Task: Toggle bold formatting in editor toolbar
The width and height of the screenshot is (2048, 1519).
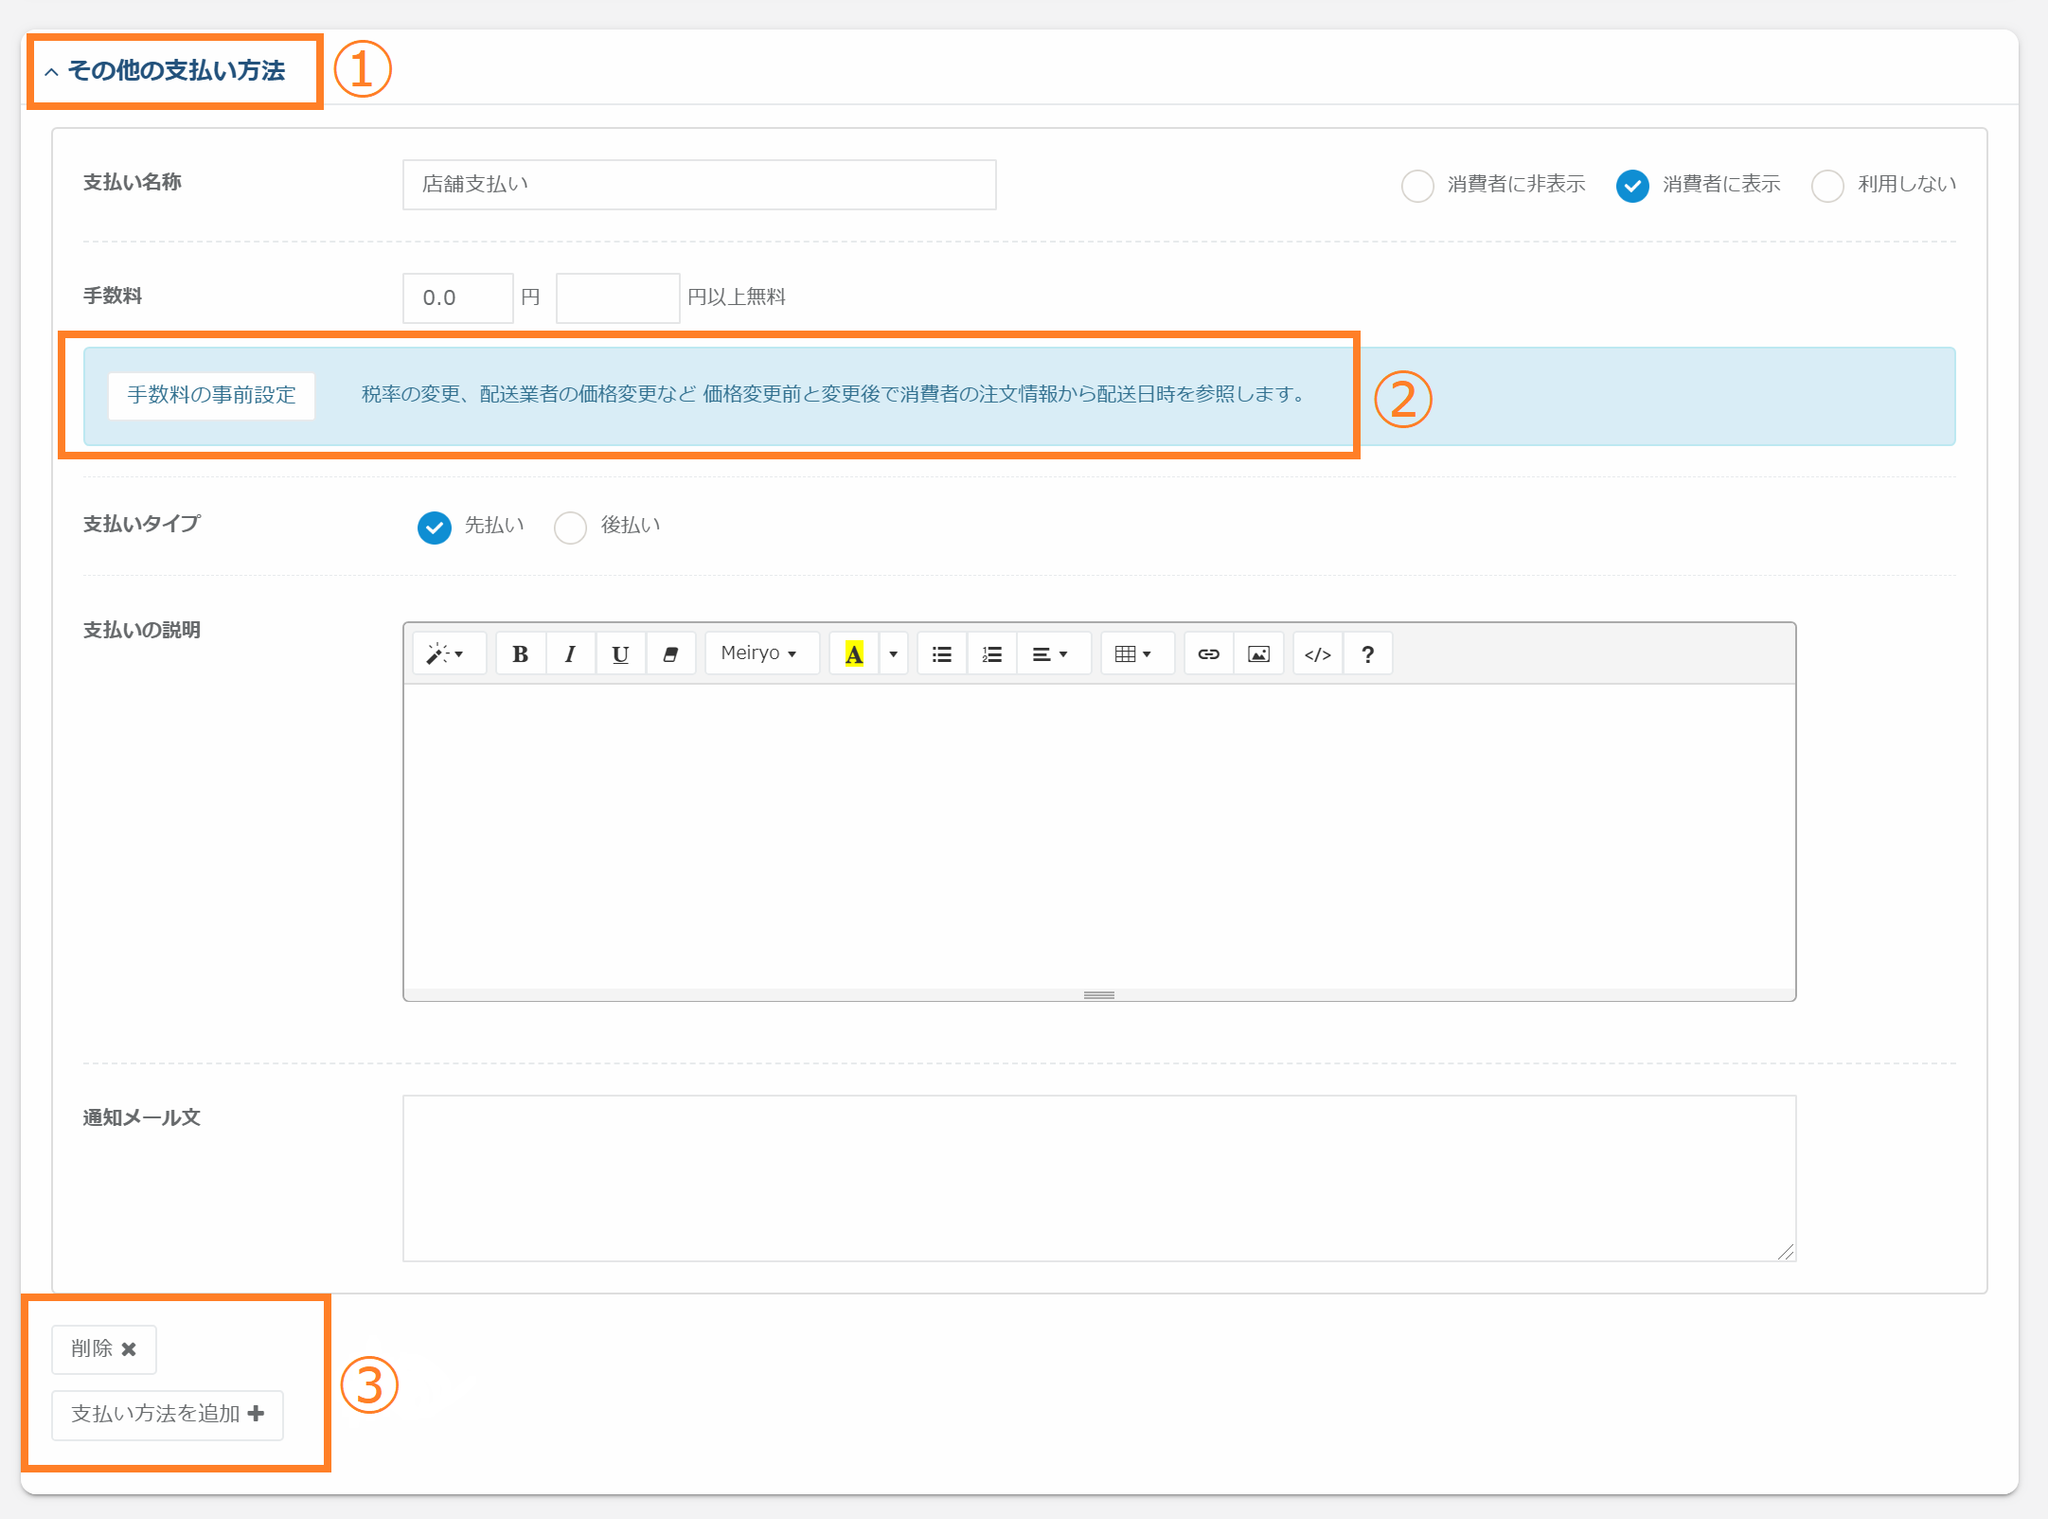Action: 520,654
